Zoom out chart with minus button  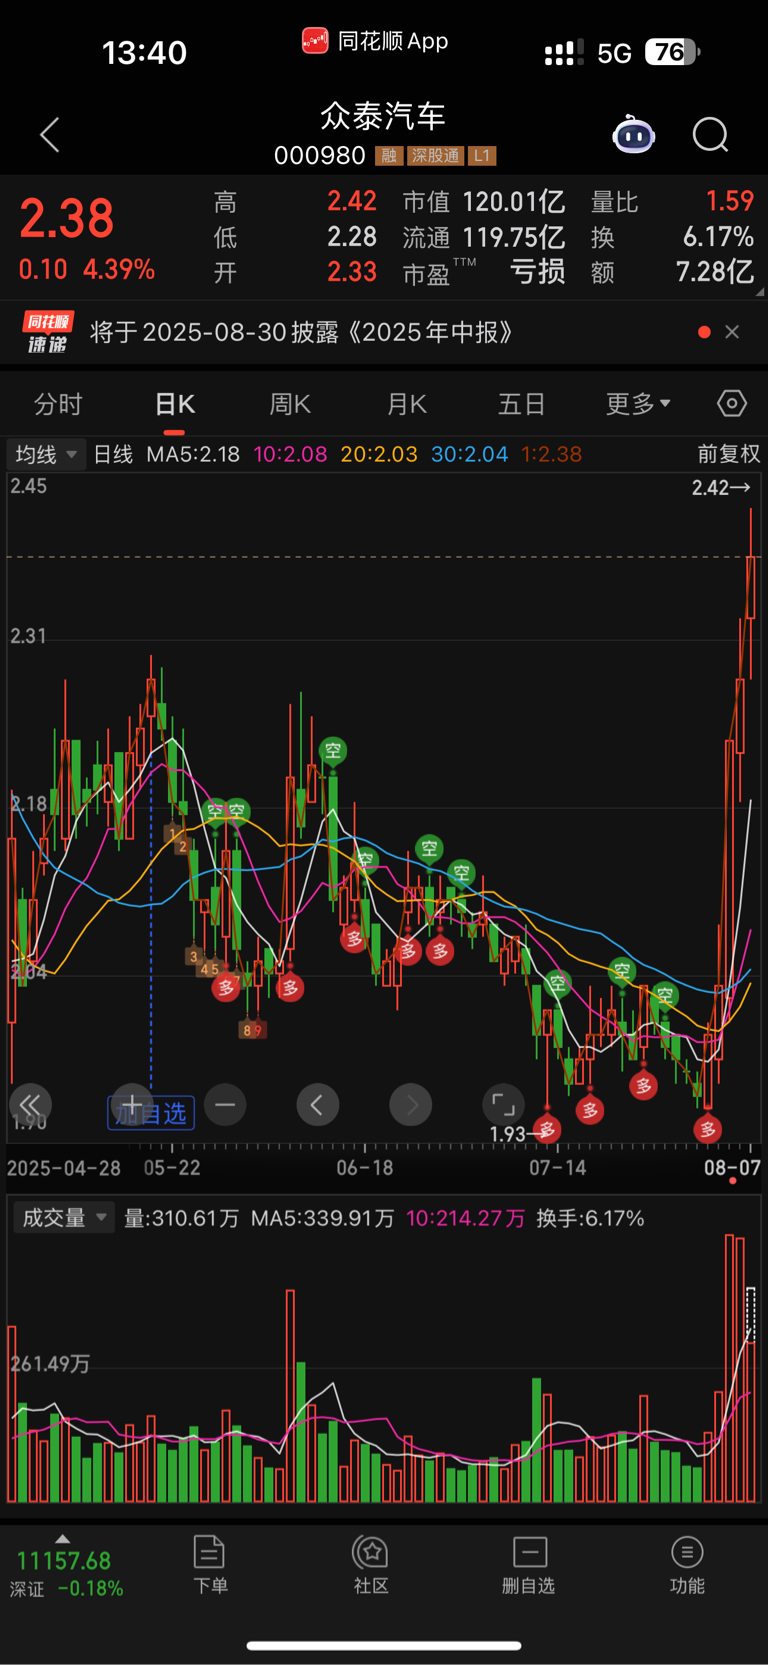click(x=225, y=1105)
